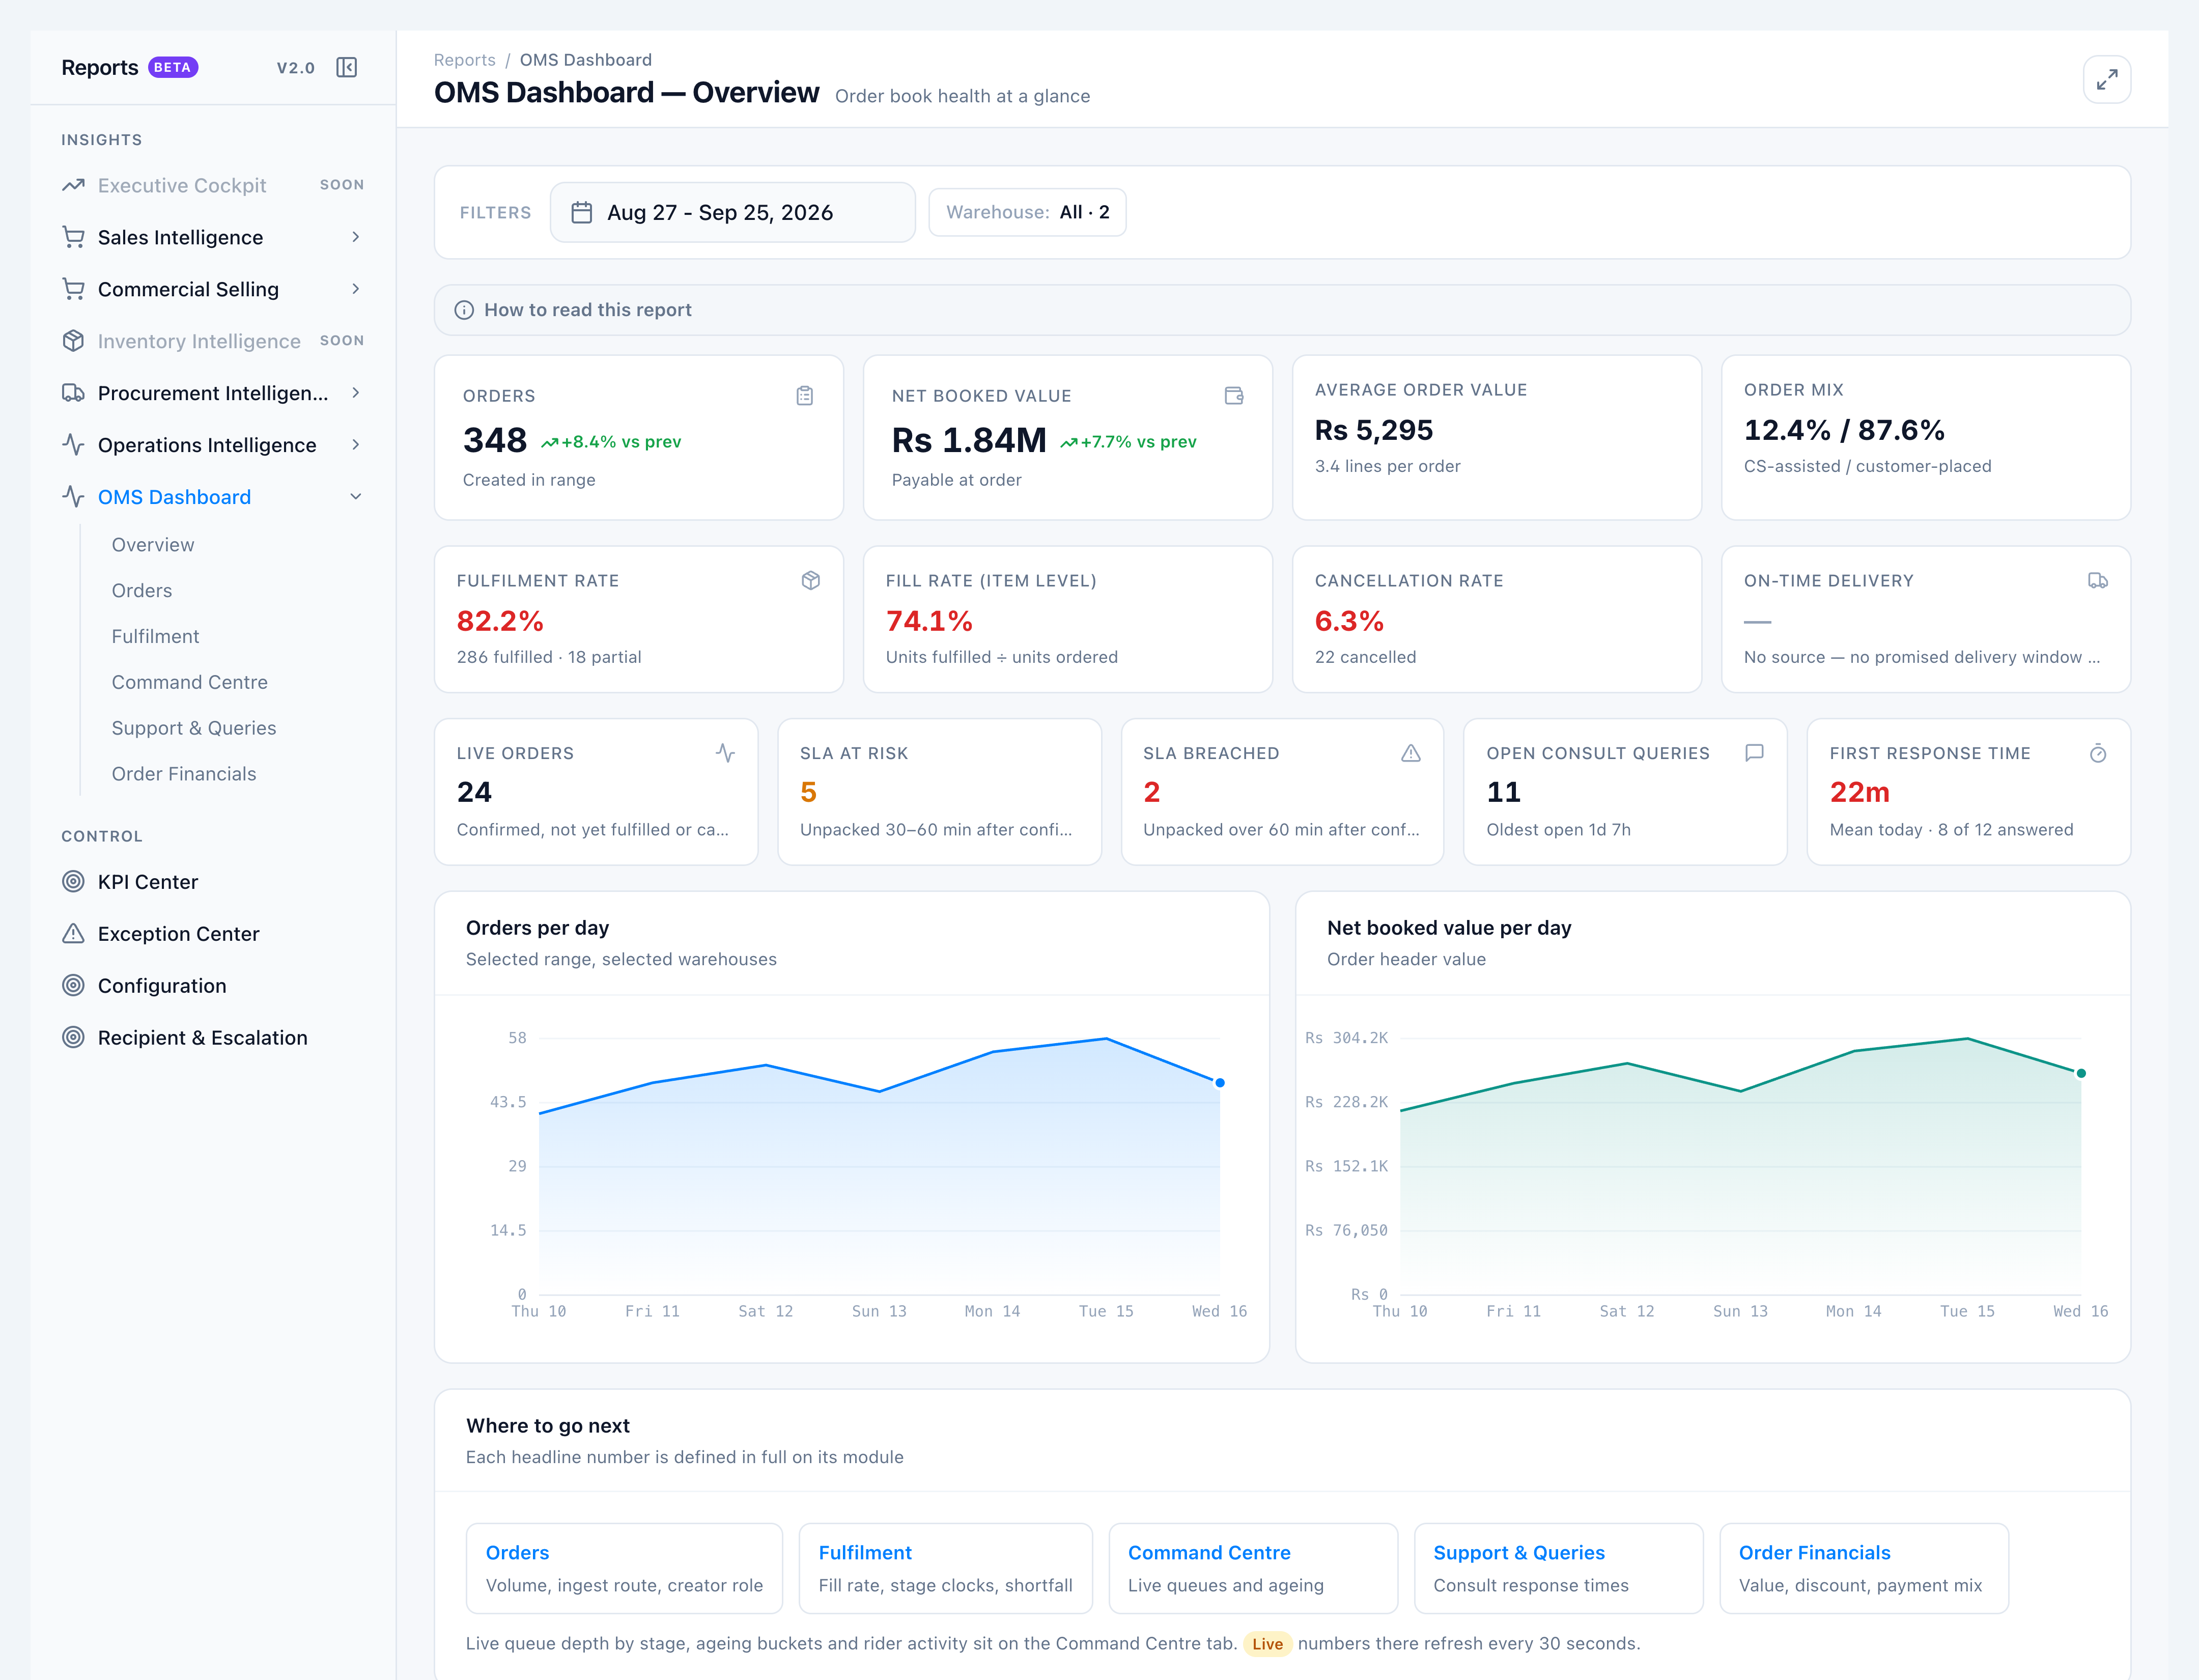Click the wallet icon on Net Booked Value
2199x1680 pixels.
pos(1234,396)
